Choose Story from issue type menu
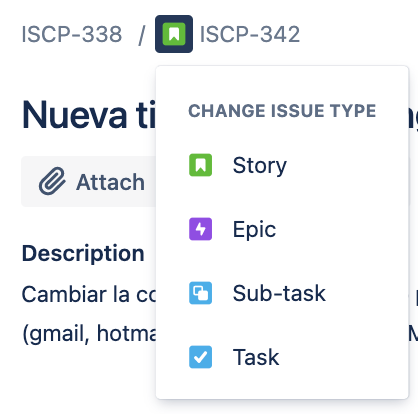Viewport: 418px width, 414px height. point(282,165)
